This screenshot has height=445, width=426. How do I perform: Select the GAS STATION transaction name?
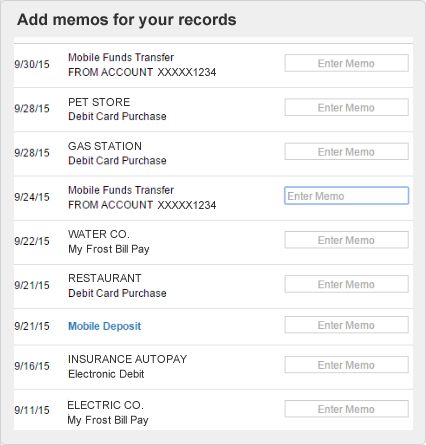[x=105, y=146]
